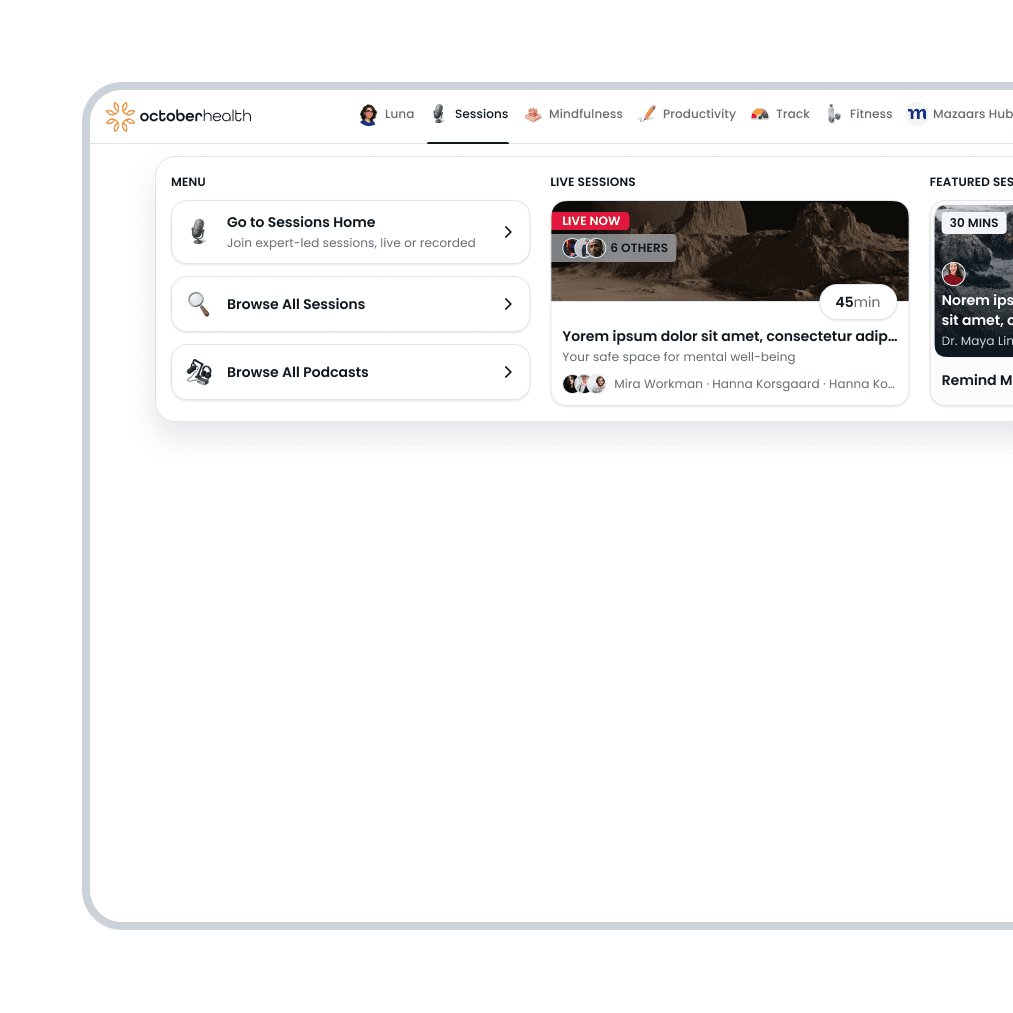This screenshot has width=1013, height=1013.
Task: Open the Mindfulness tab
Action: point(573,114)
